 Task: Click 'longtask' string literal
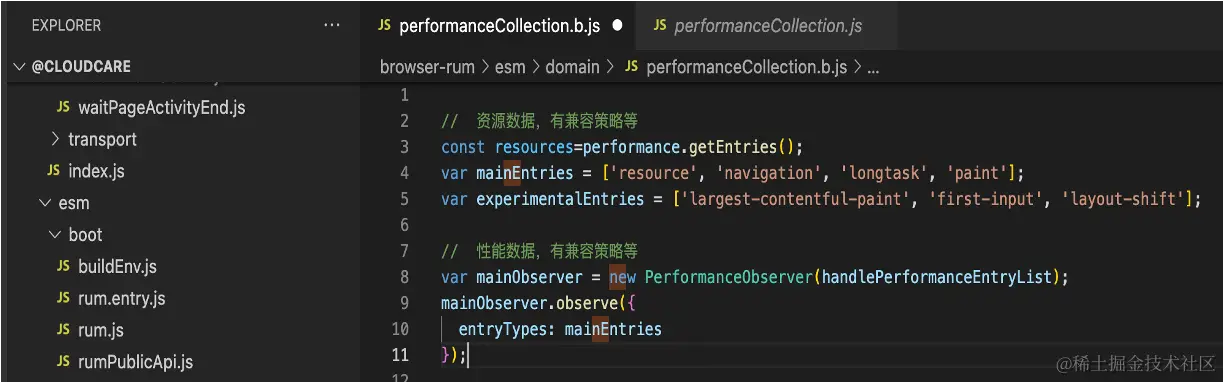click(882, 173)
